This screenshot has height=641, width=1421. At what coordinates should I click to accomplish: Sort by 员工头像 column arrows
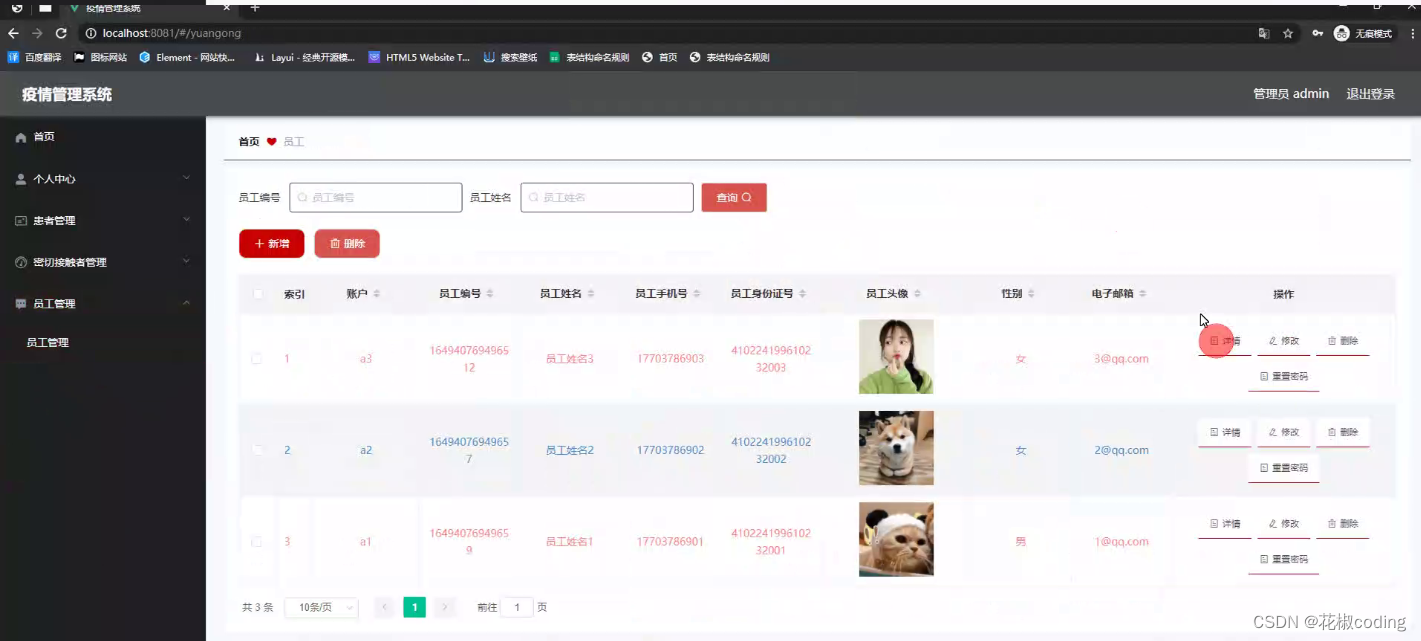(x=918, y=294)
